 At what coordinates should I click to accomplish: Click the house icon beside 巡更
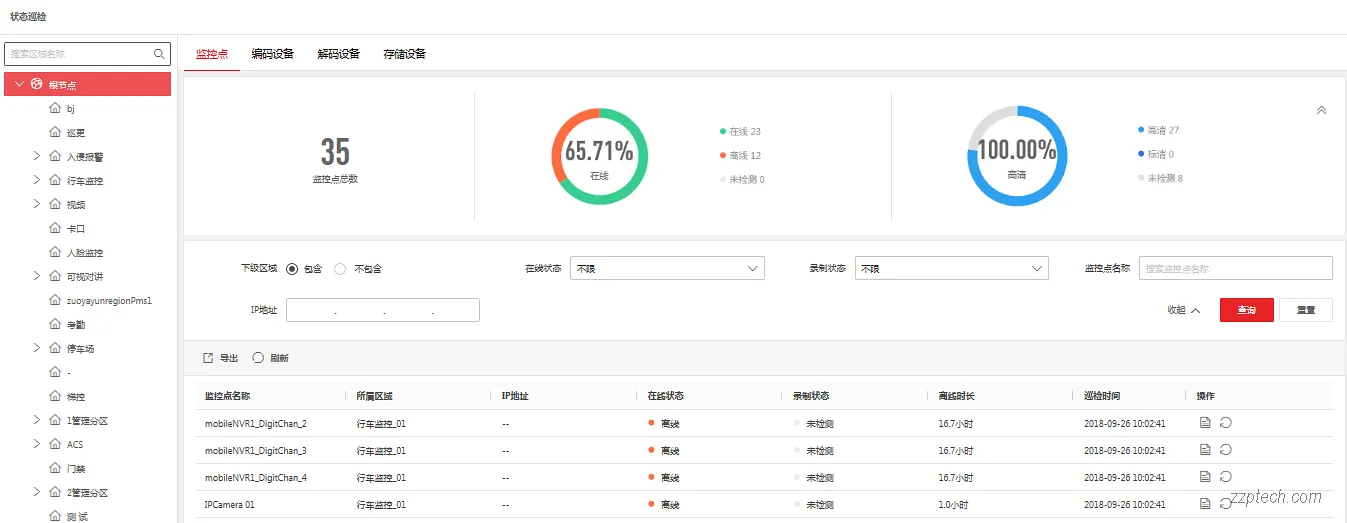(x=55, y=132)
